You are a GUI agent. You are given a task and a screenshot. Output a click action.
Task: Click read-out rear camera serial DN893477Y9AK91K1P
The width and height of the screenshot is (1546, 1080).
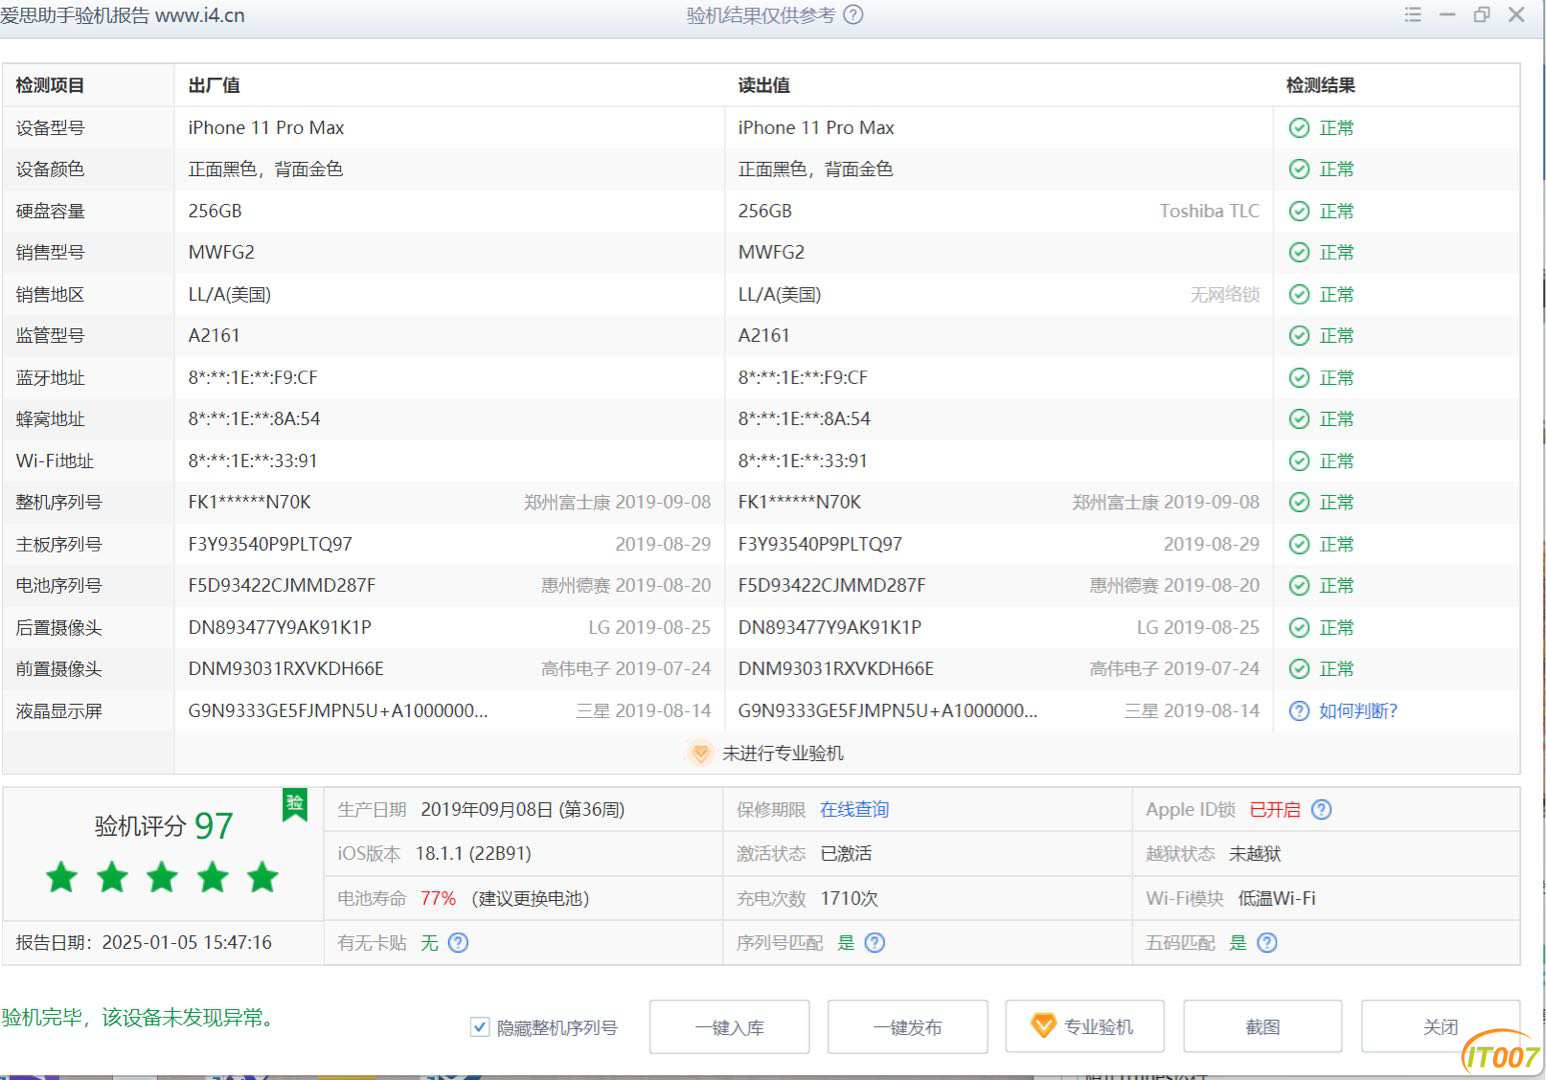tap(830, 628)
